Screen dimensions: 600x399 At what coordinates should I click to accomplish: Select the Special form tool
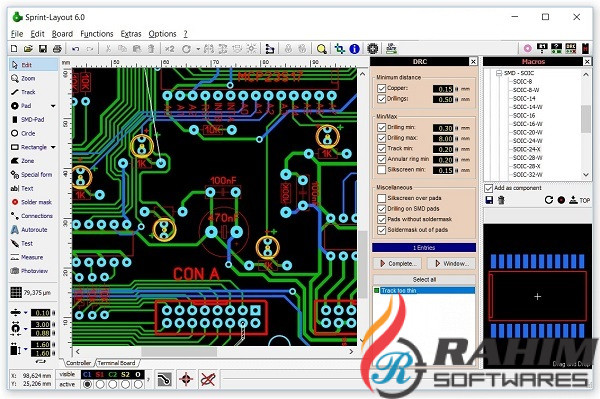(33, 174)
